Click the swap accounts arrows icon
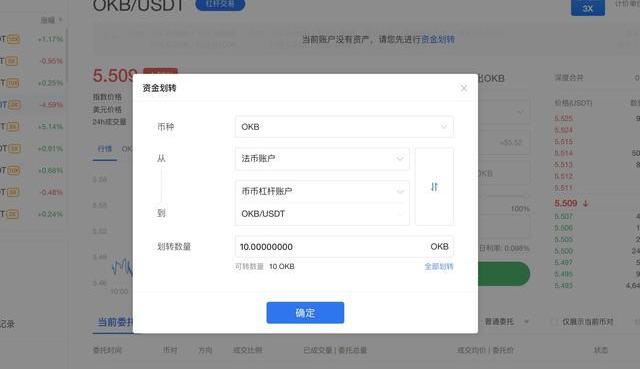The height and width of the screenshot is (369, 640). pos(434,187)
